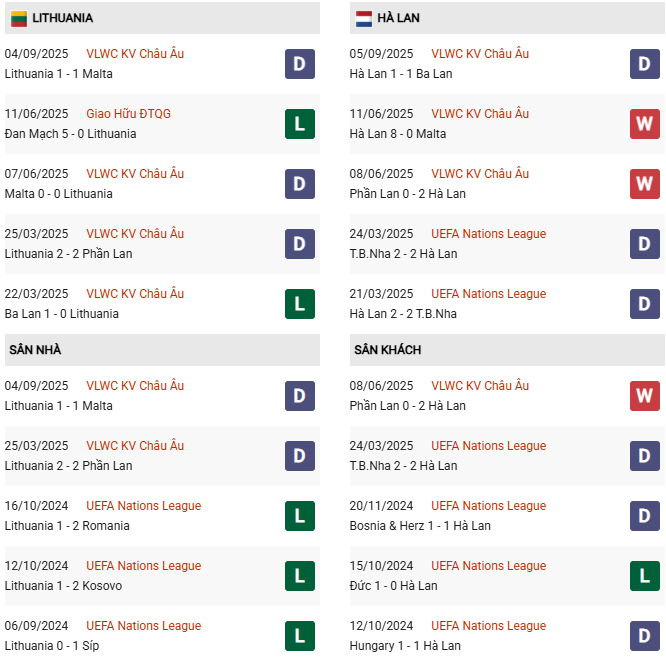Click the LITHUANIA team header
The width and height of the screenshot is (666, 658).
pos(62,18)
